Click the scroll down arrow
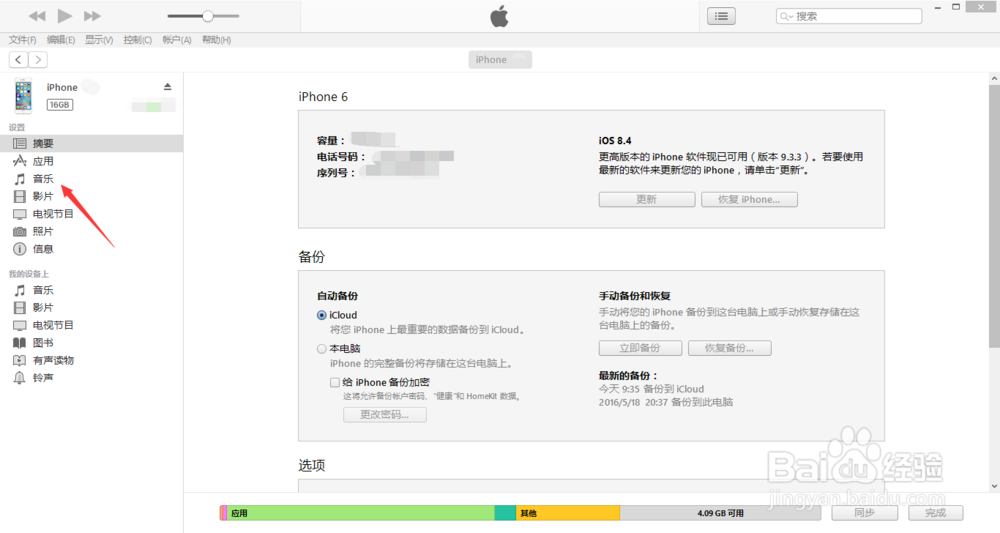 [994, 486]
